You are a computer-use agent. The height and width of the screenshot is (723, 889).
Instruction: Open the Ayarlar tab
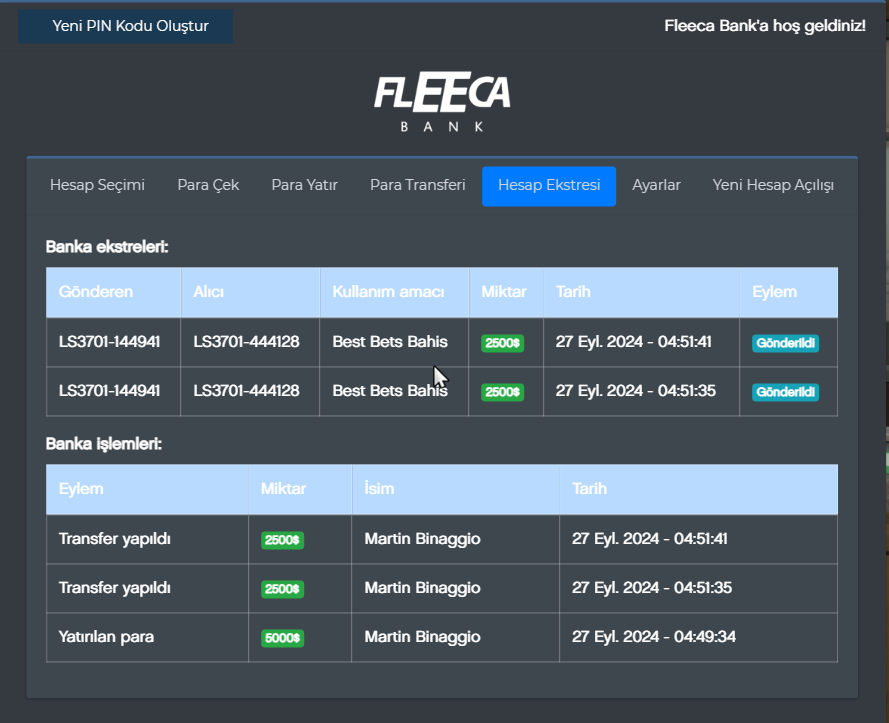656,185
